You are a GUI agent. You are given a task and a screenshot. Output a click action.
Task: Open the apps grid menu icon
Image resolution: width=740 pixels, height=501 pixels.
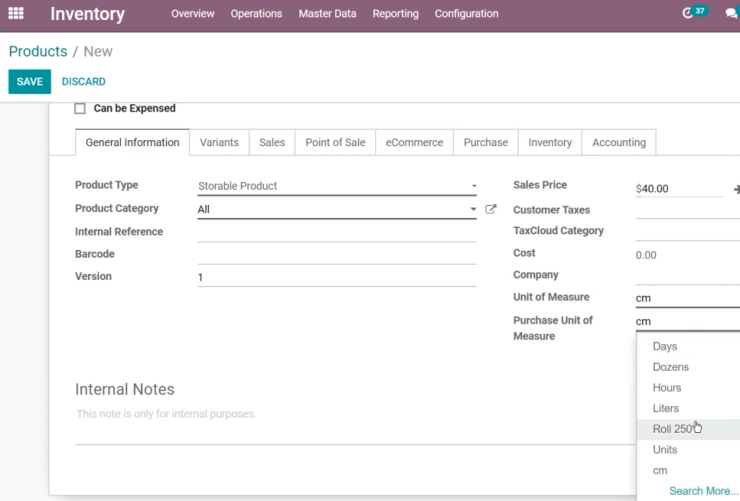[x=16, y=13]
